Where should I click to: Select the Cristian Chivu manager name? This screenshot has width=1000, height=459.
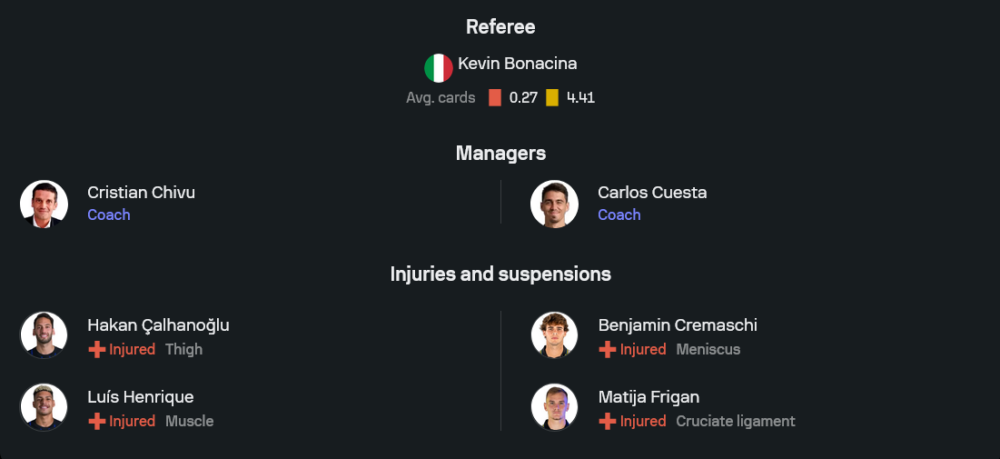pyautogui.click(x=141, y=193)
